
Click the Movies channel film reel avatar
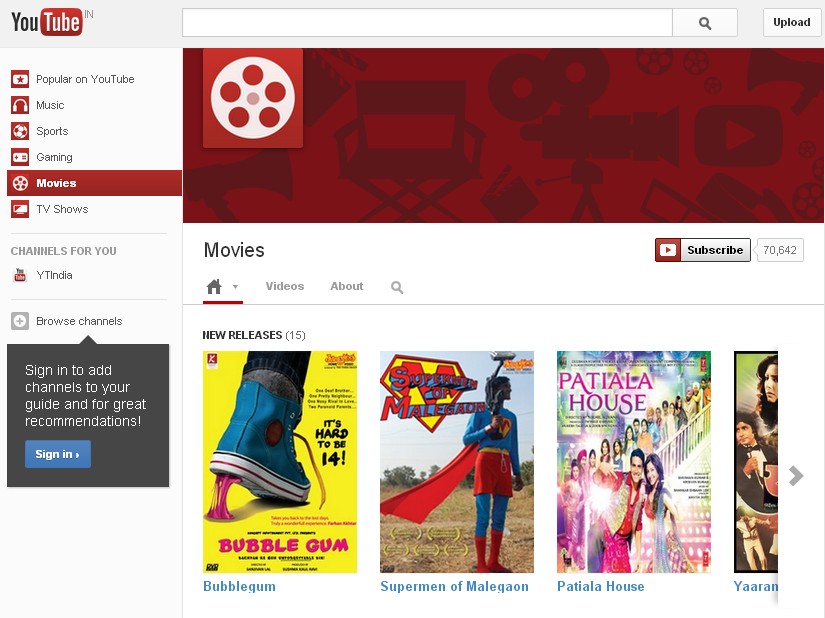[x=253, y=98]
